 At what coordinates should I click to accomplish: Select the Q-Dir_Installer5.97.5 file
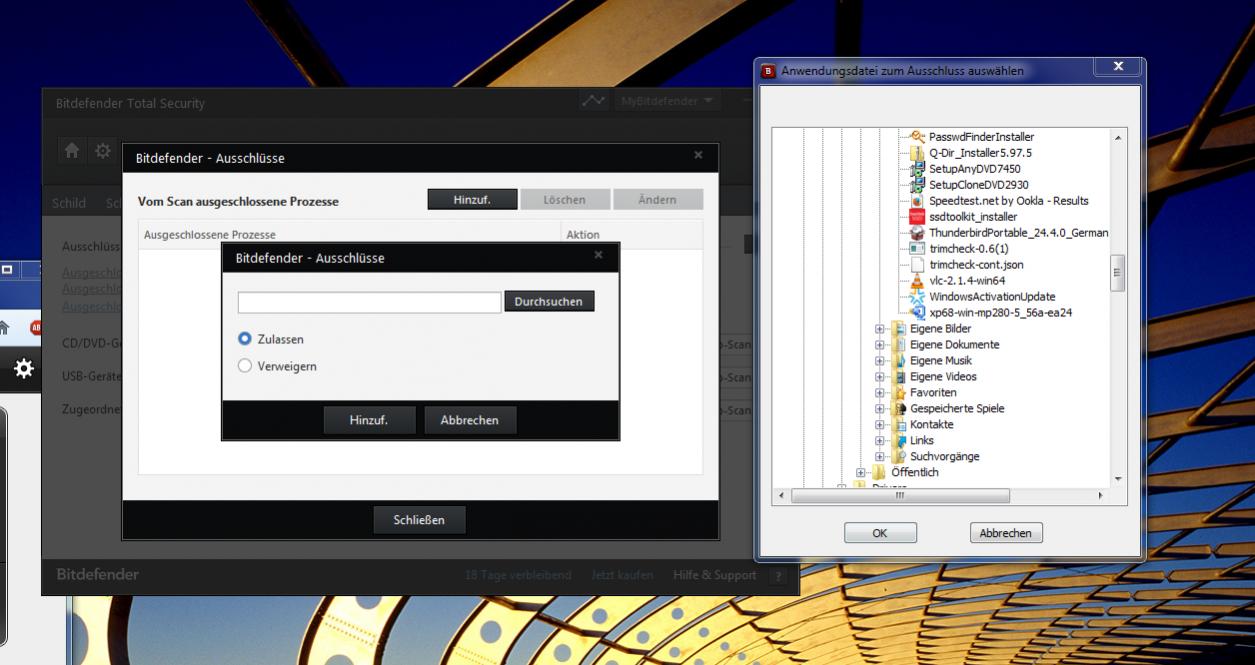point(980,153)
